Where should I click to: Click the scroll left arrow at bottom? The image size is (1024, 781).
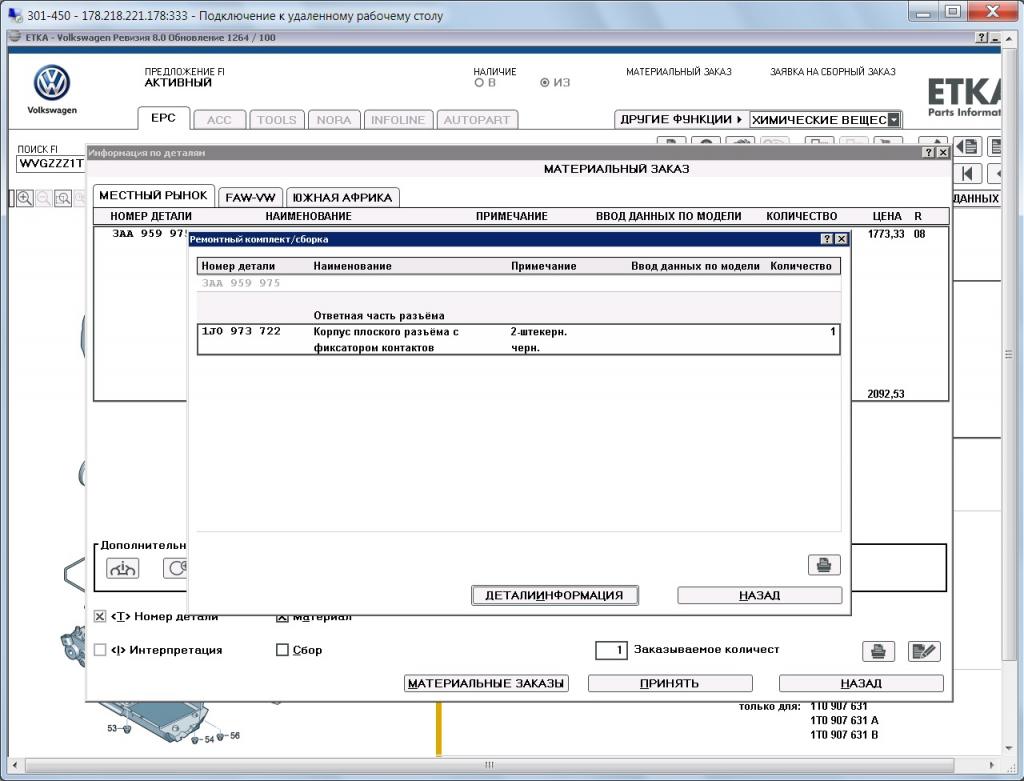[15, 765]
